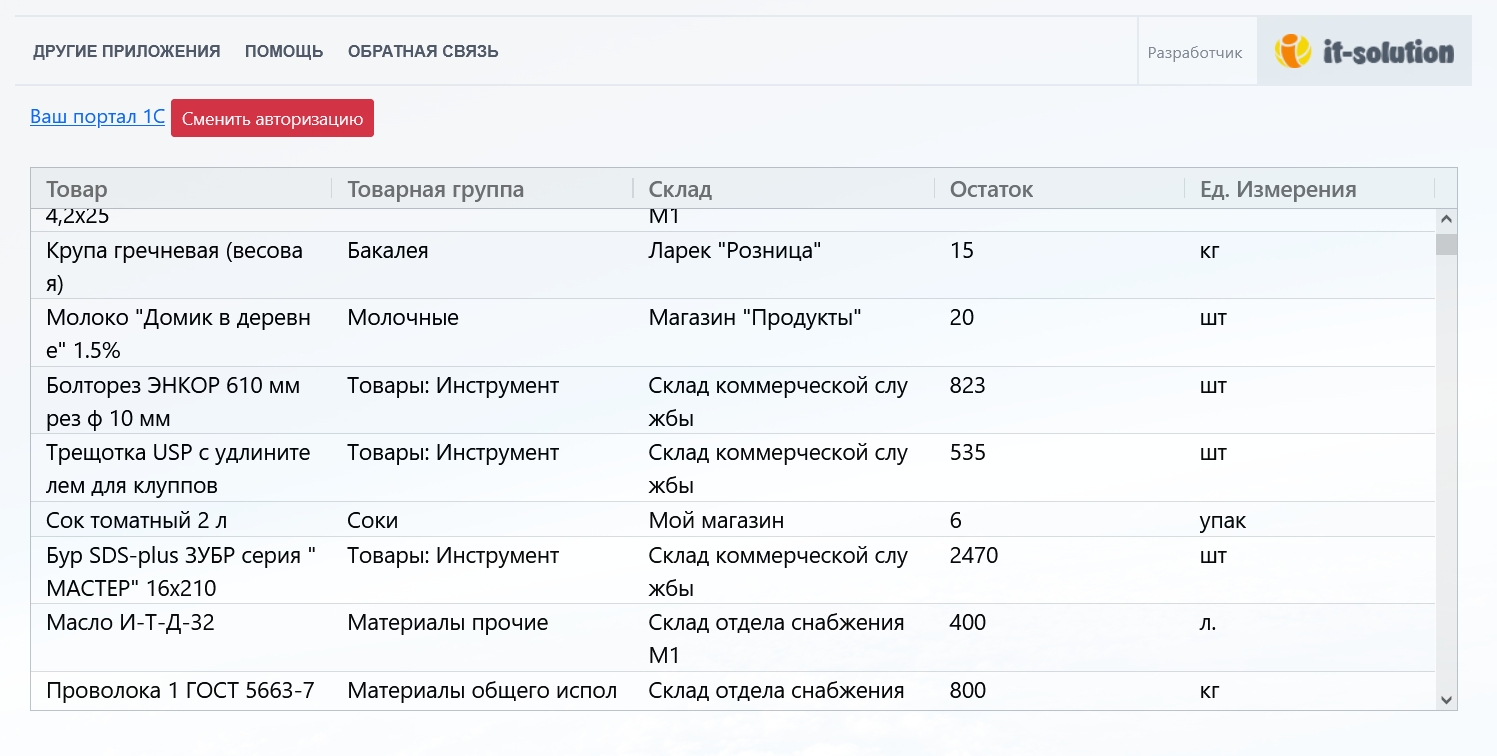The image size is (1497, 756).
Task: Click the table scrollbar down arrow
Action: pyautogui.click(x=1446, y=699)
